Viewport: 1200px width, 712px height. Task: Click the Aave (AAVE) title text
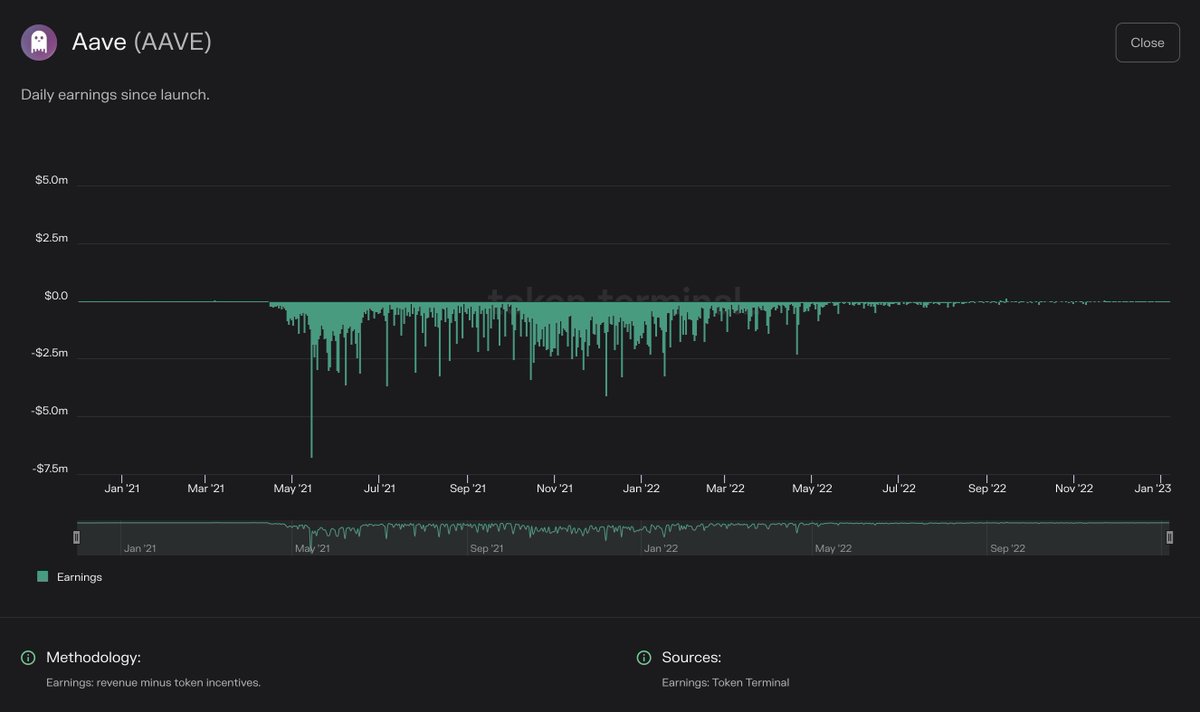point(141,42)
